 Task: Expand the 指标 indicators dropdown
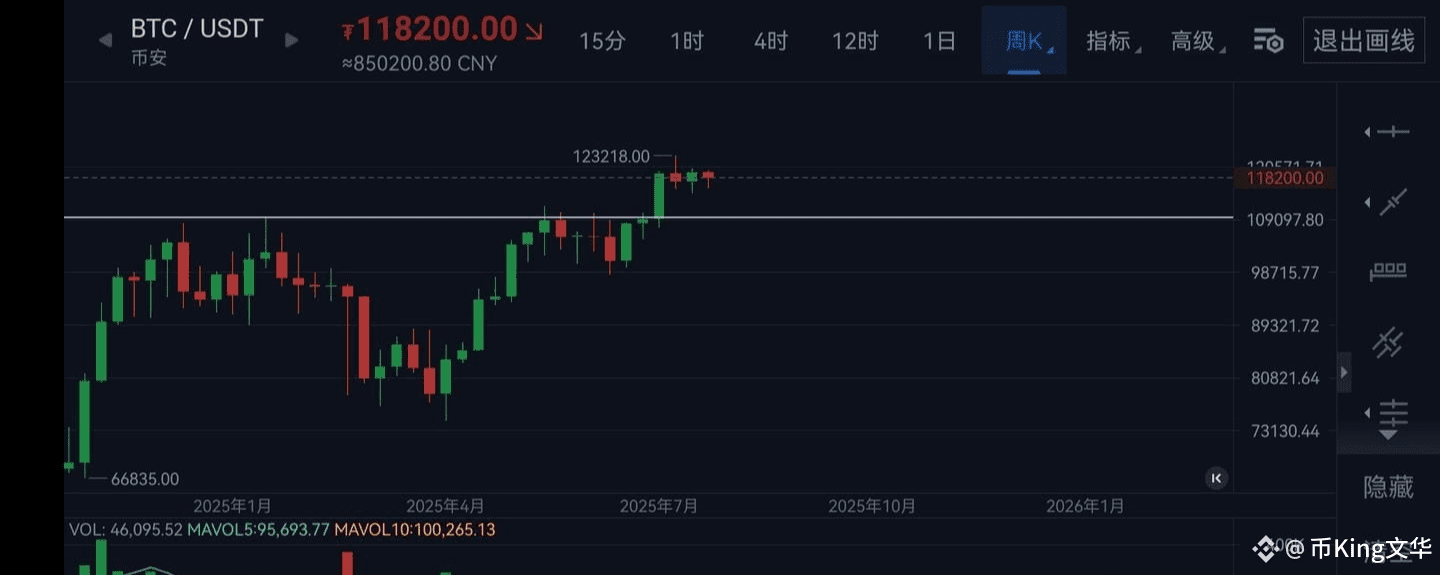tap(1111, 41)
